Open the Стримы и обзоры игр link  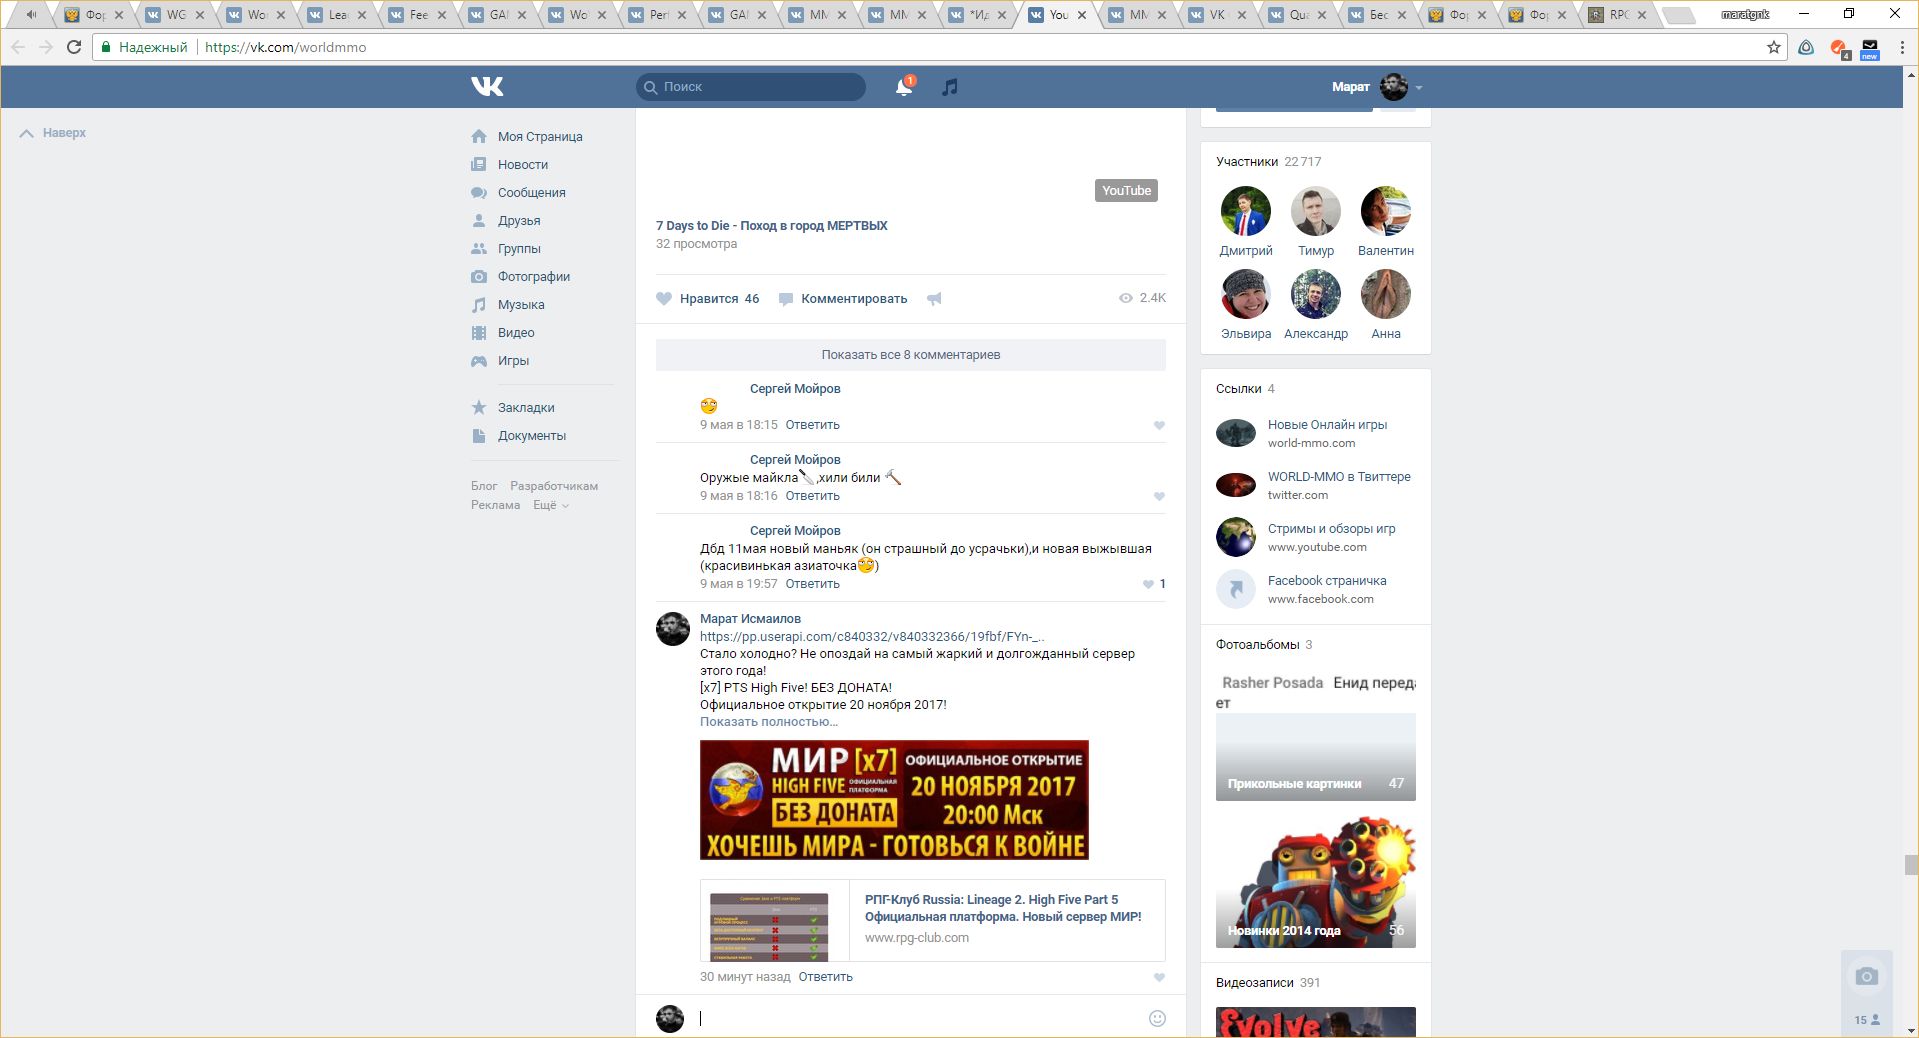click(x=1331, y=529)
